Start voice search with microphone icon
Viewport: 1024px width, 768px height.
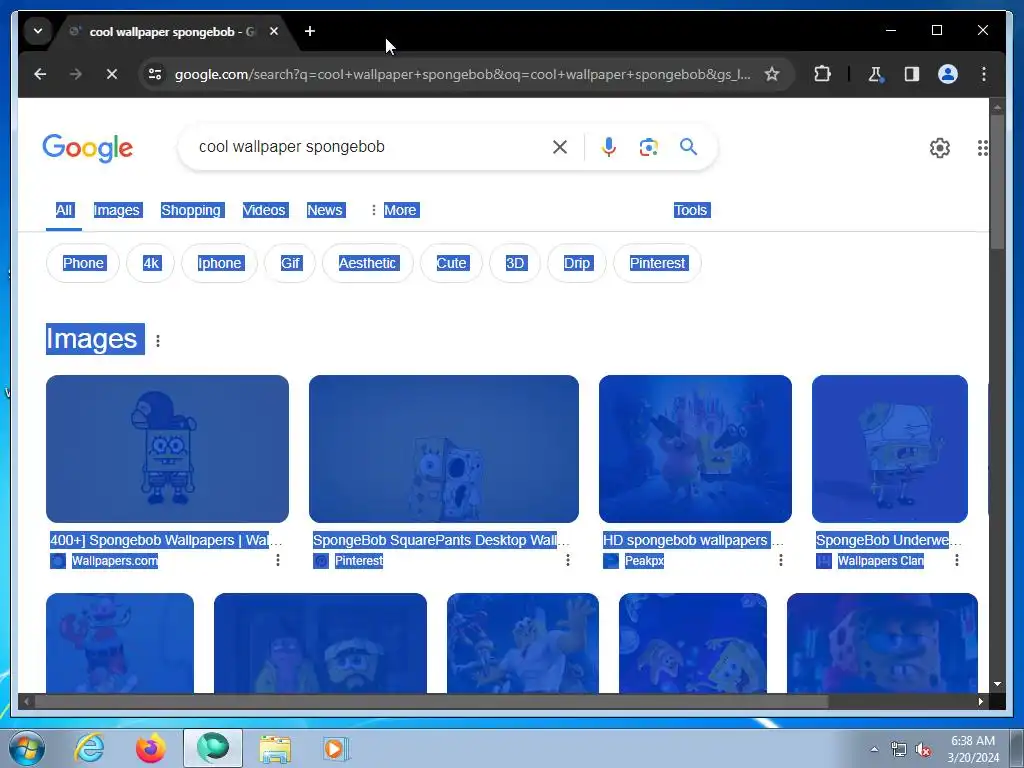(x=609, y=147)
